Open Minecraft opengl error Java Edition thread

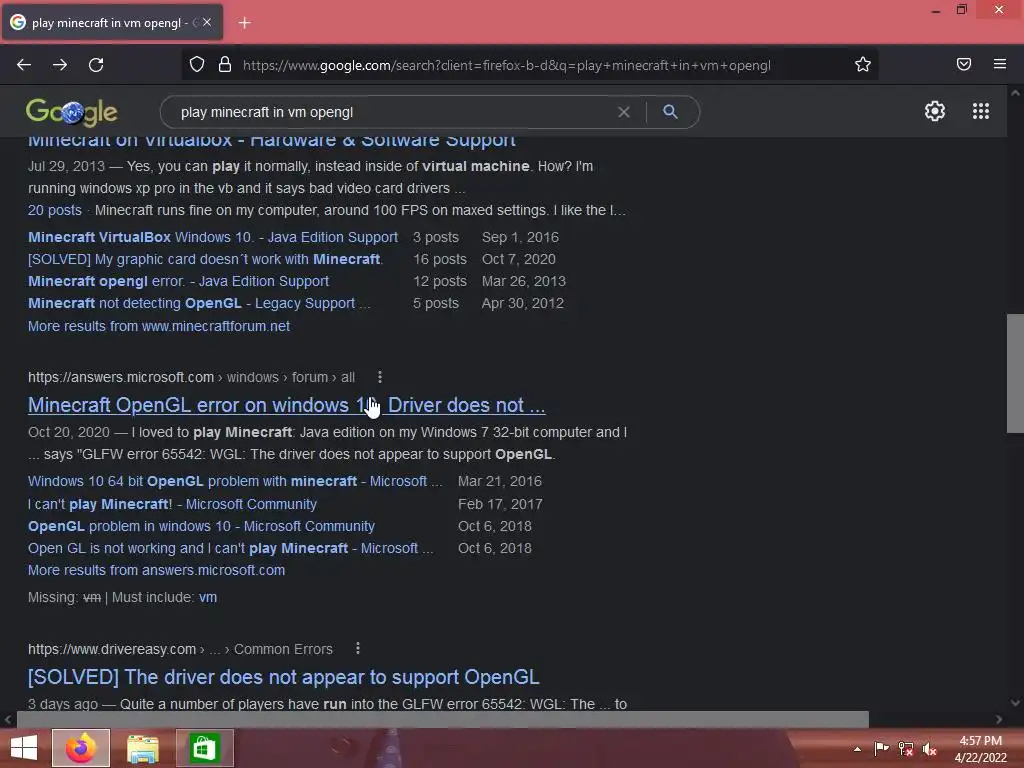pos(178,281)
